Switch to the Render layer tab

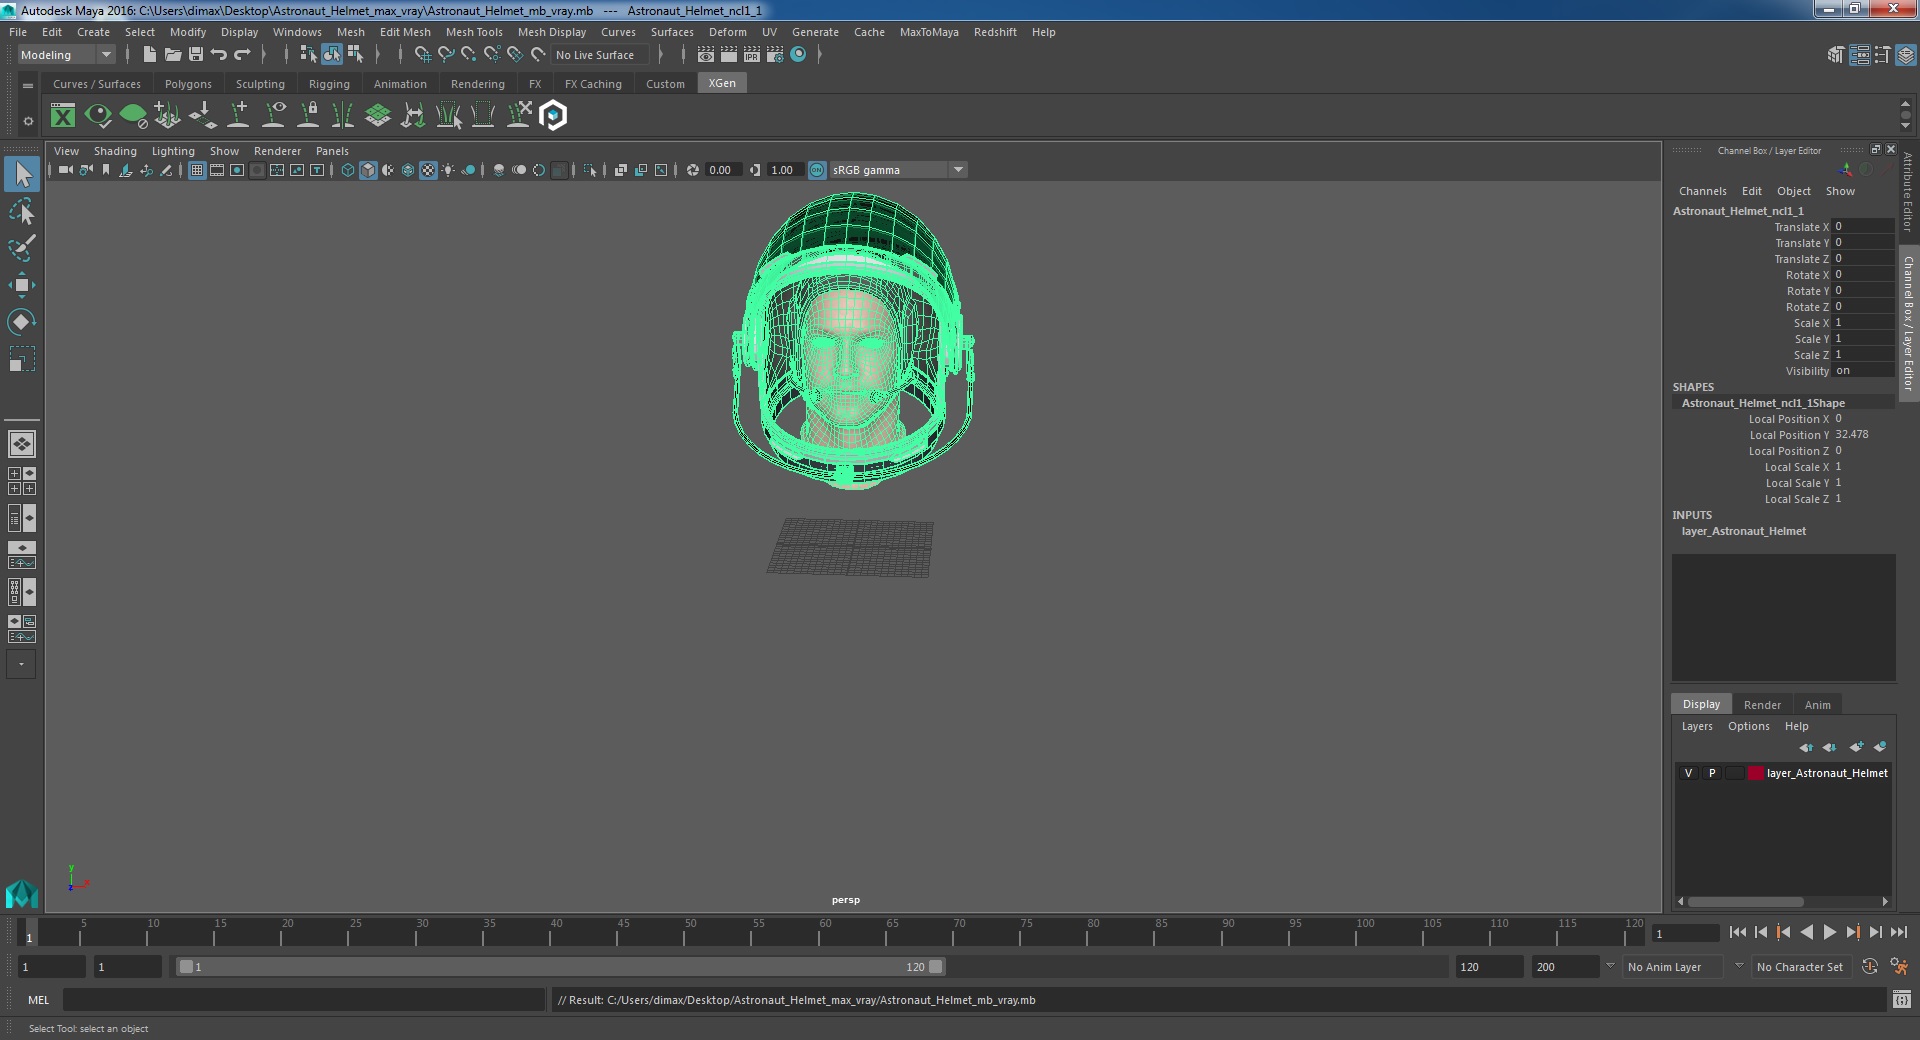pos(1762,705)
